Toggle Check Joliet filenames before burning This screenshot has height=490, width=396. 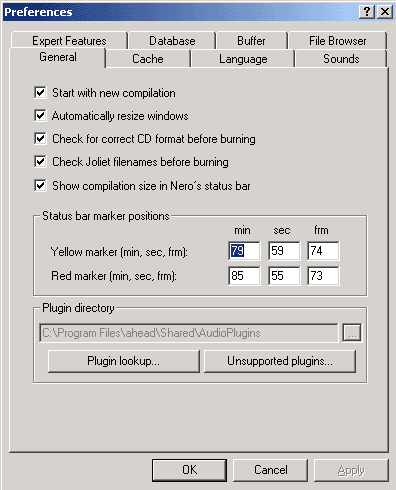tap(40, 162)
